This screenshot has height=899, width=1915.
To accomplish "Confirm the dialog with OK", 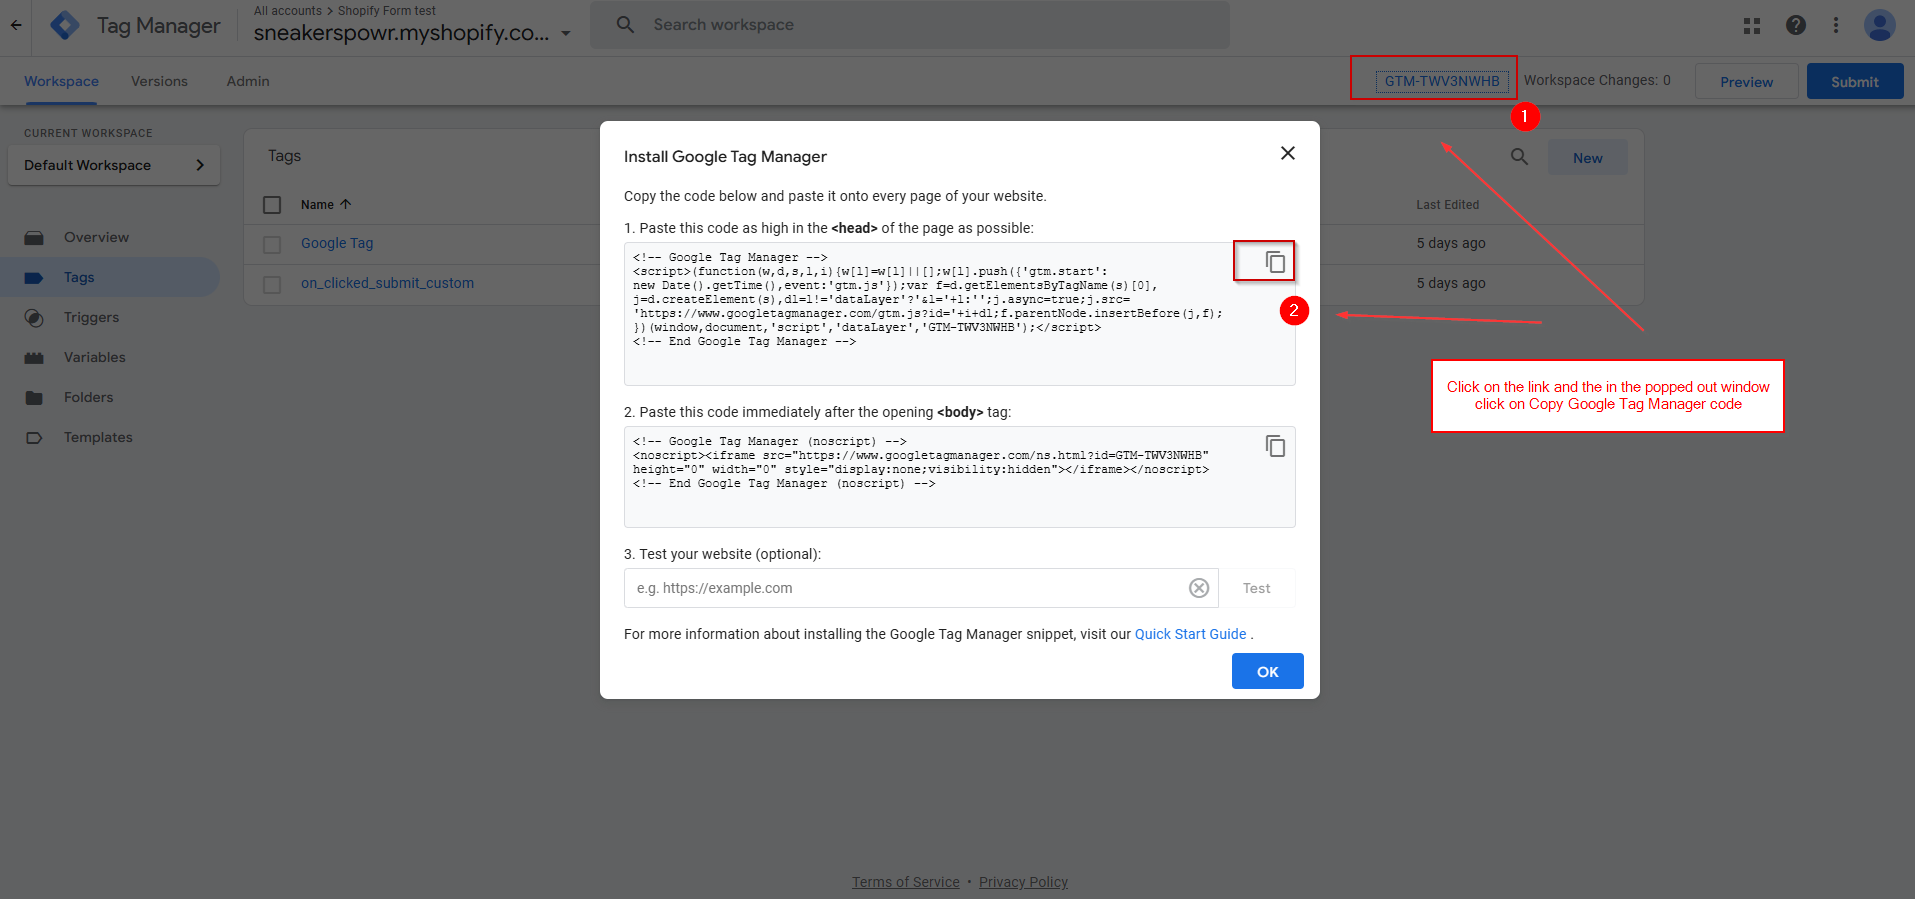I will tap(1267, 671).
